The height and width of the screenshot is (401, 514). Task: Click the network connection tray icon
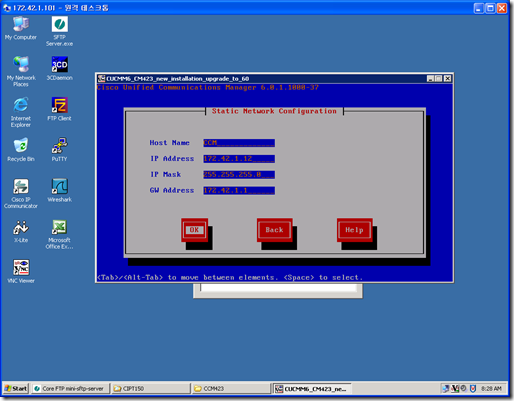(446, 388)
